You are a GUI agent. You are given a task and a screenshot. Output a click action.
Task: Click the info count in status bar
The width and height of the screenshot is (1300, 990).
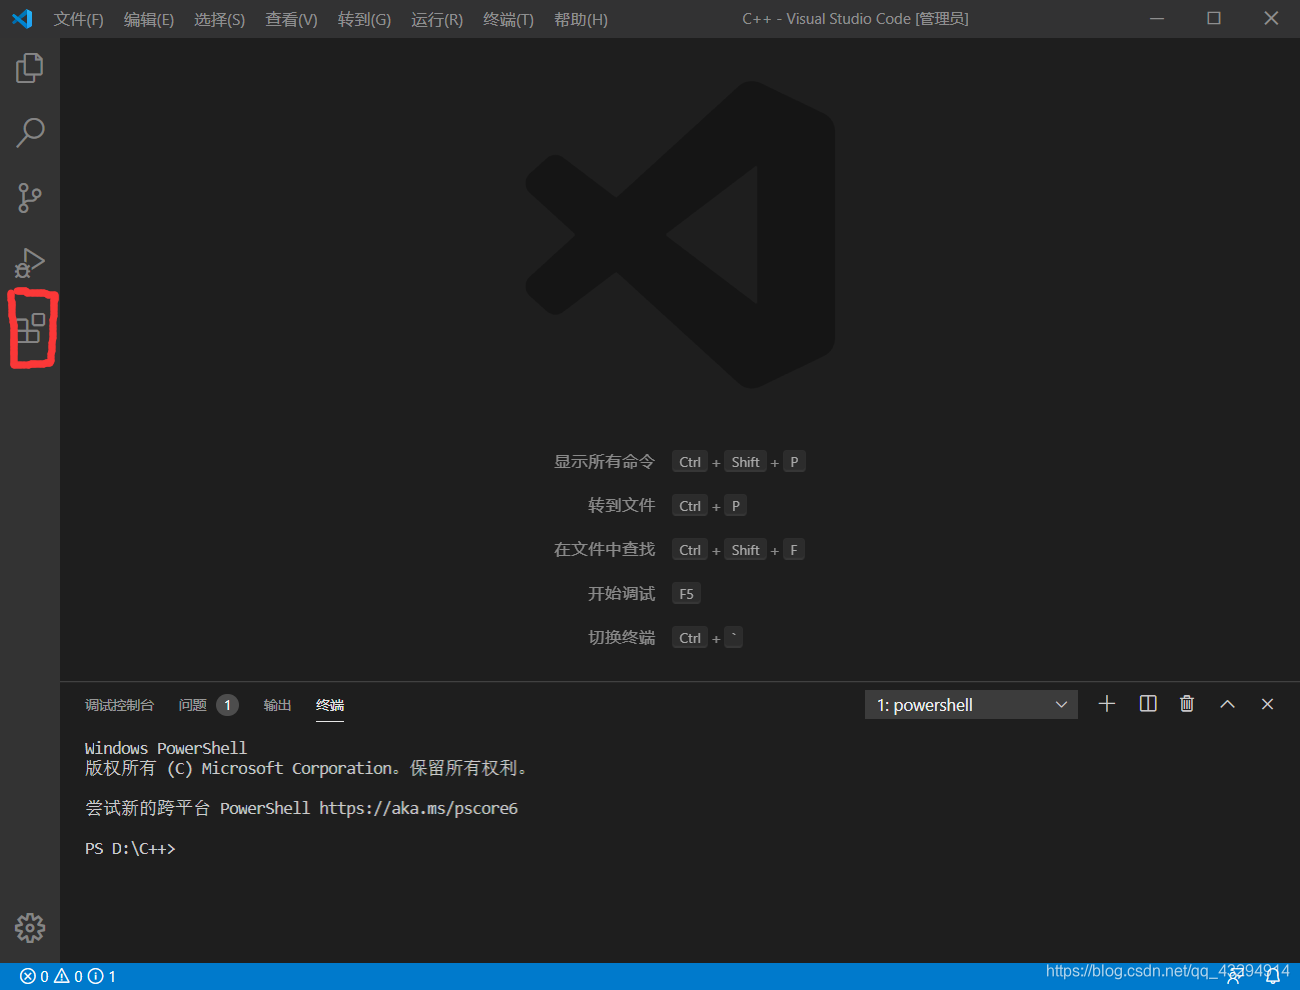[x=102, y=976]
